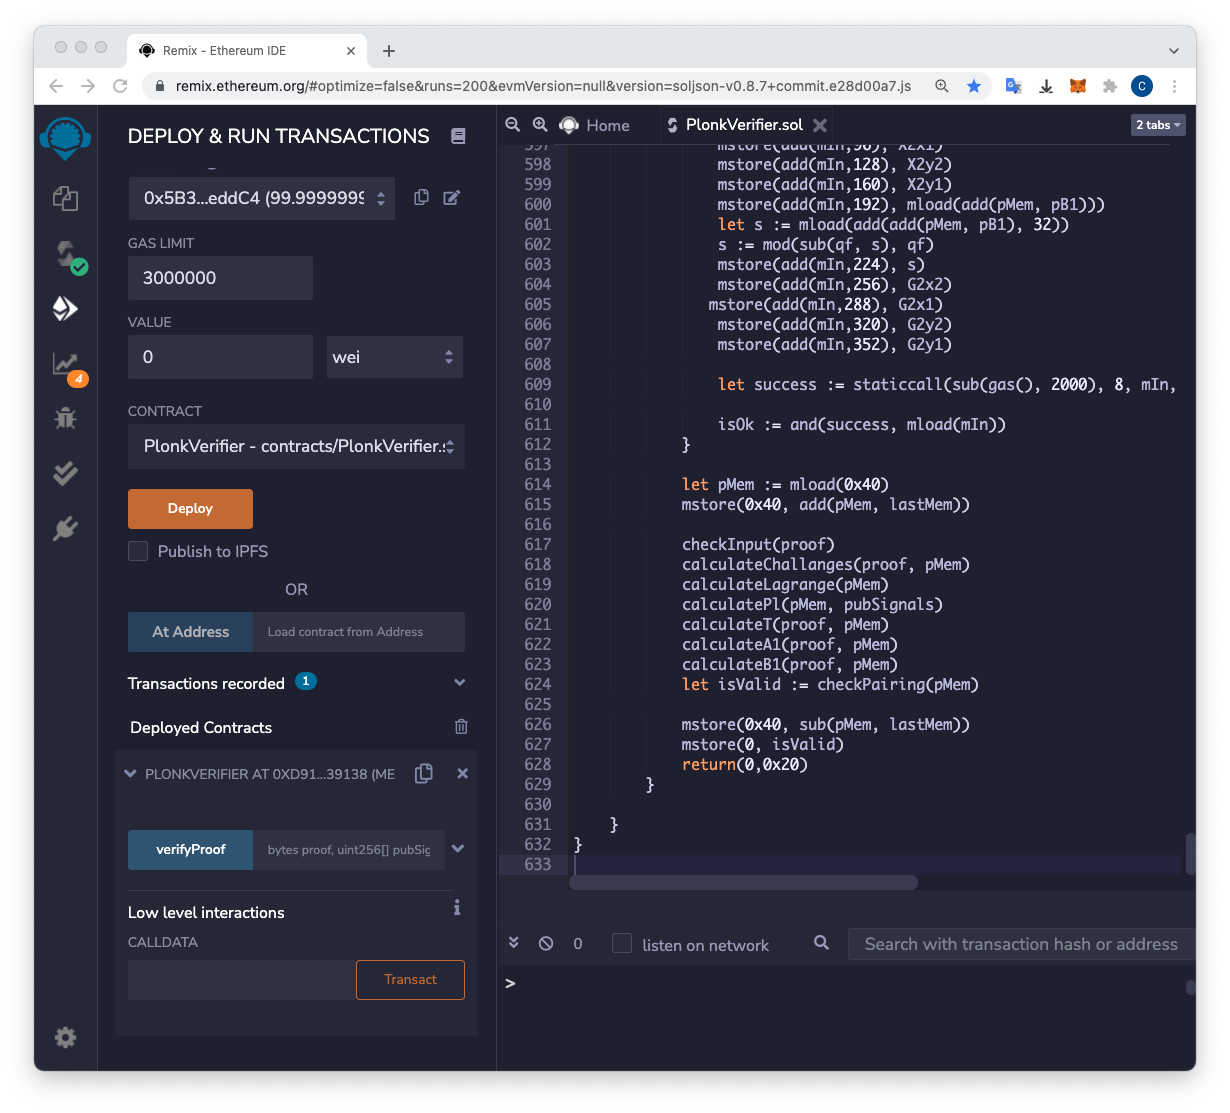Click the editor horizontal scrollbar

click(x=743, y=883)
